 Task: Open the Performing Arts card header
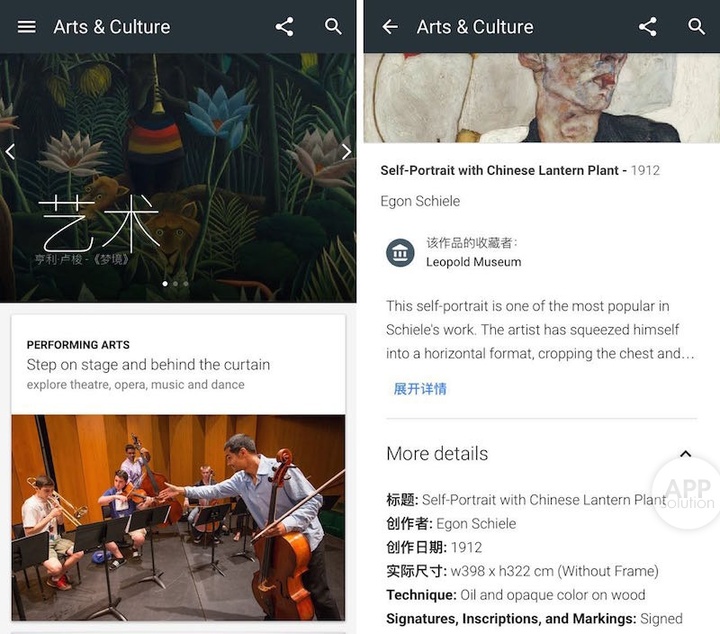(x=178, y=365)
